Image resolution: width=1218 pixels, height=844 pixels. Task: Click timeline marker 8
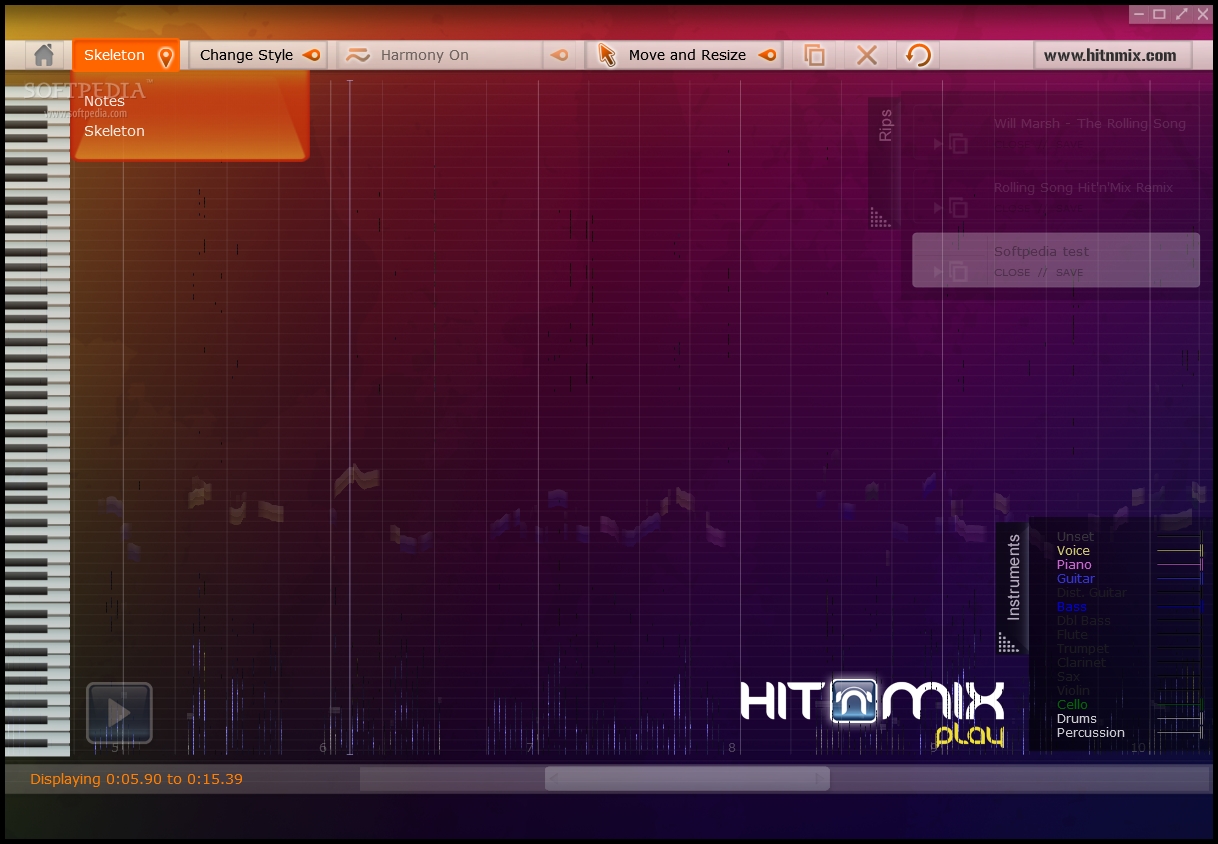732,748
